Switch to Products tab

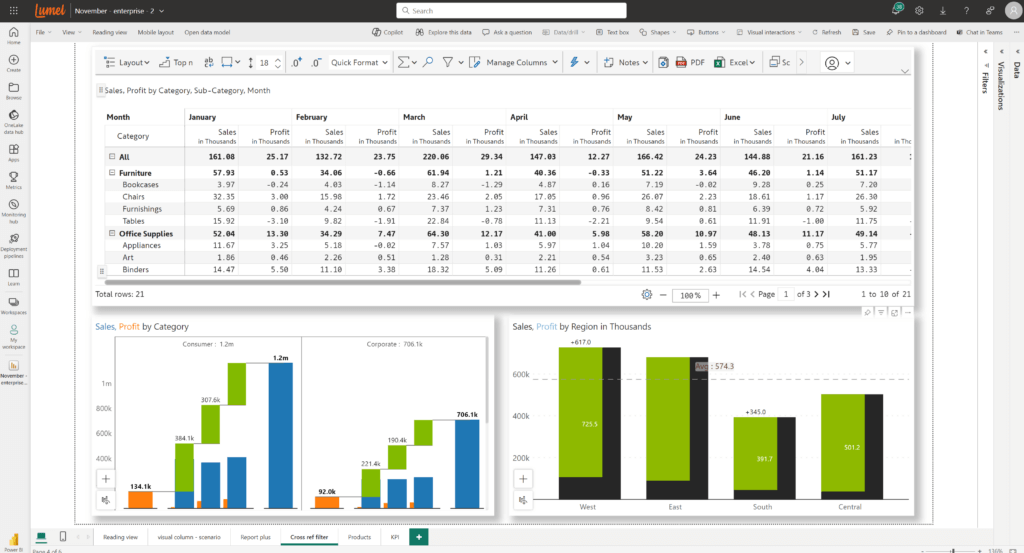tap(359, 537)
